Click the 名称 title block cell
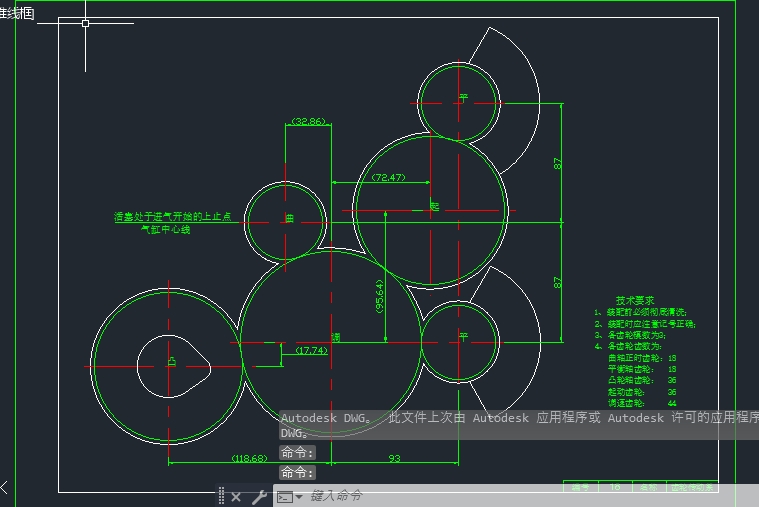Screen dimensions: 759x507 click(649, 487)
